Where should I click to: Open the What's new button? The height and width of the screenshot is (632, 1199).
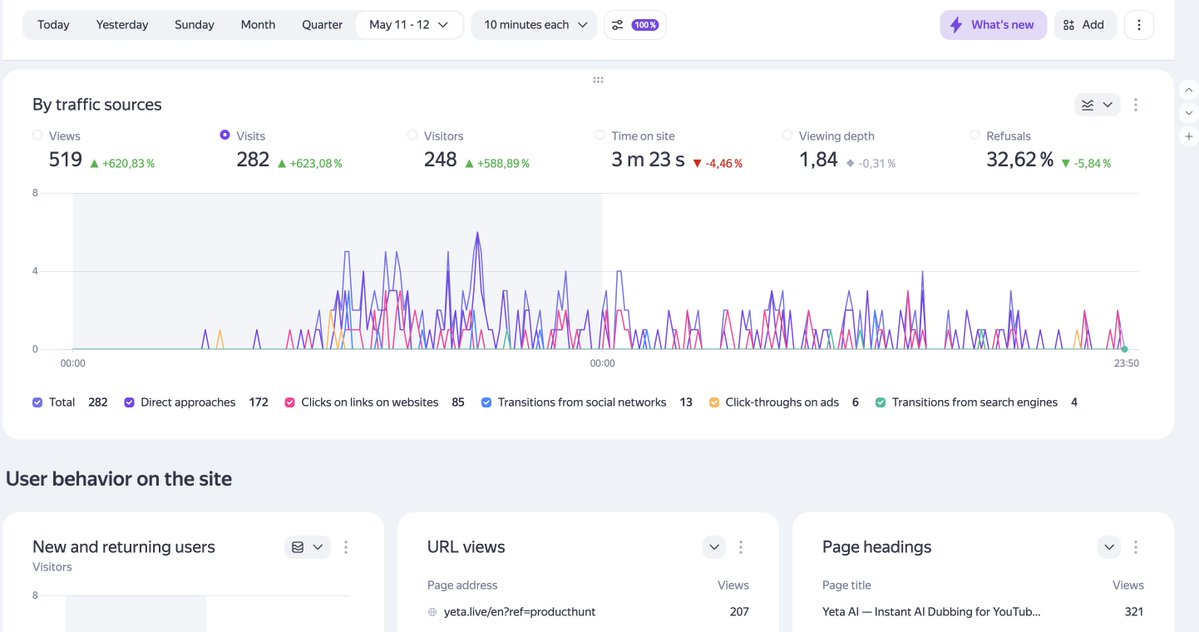993,24
